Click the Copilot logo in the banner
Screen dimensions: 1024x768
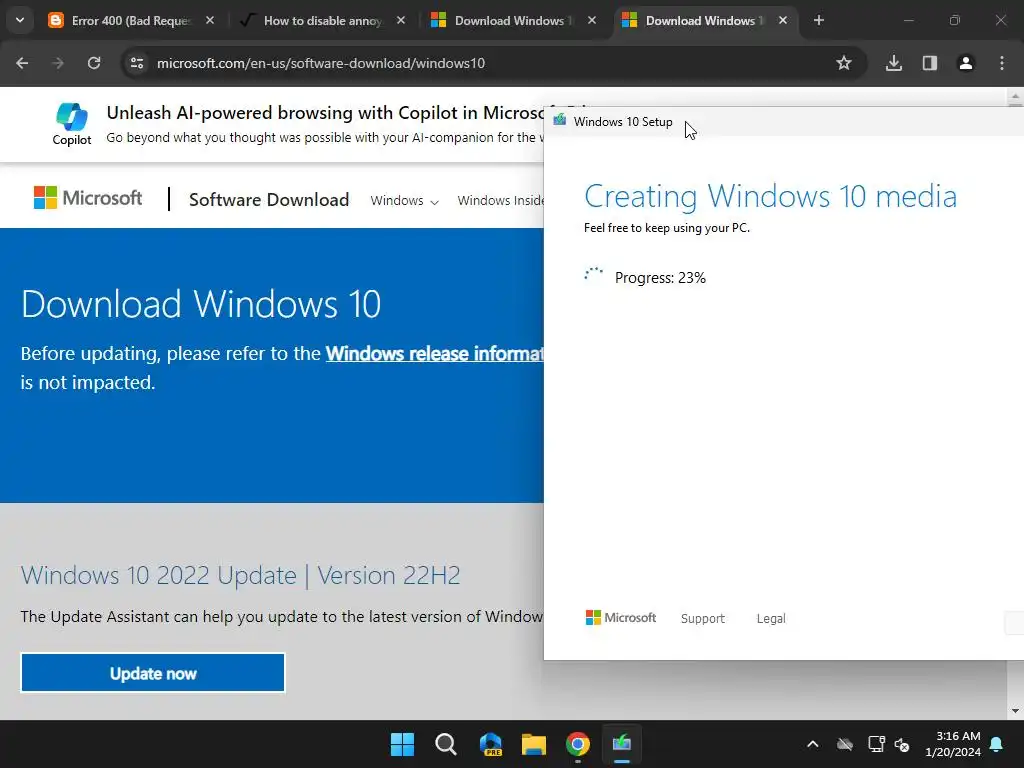point(72,123)
